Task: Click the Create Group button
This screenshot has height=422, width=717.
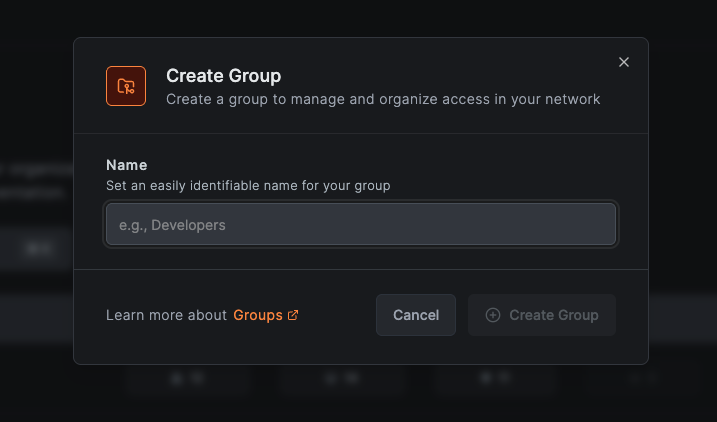Action: [541, 315]
